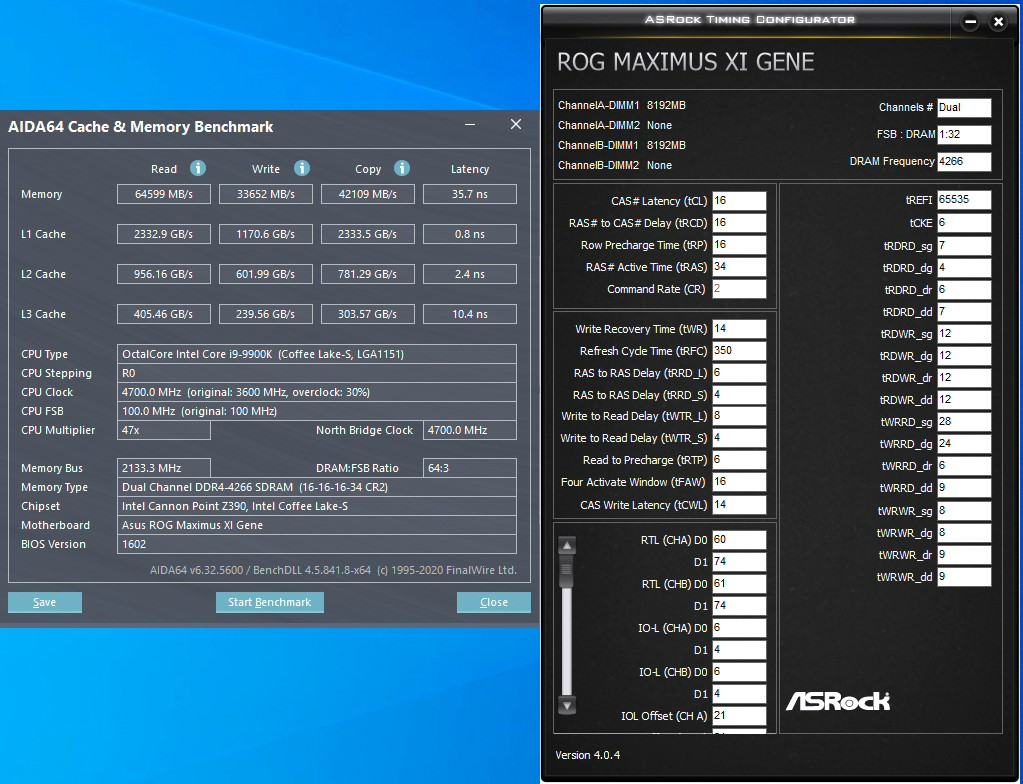Click the RAS# to CAS# Delay (tRCD) field
The image size is (1023, 784).
pyautogui.click(x=739, y=223)
